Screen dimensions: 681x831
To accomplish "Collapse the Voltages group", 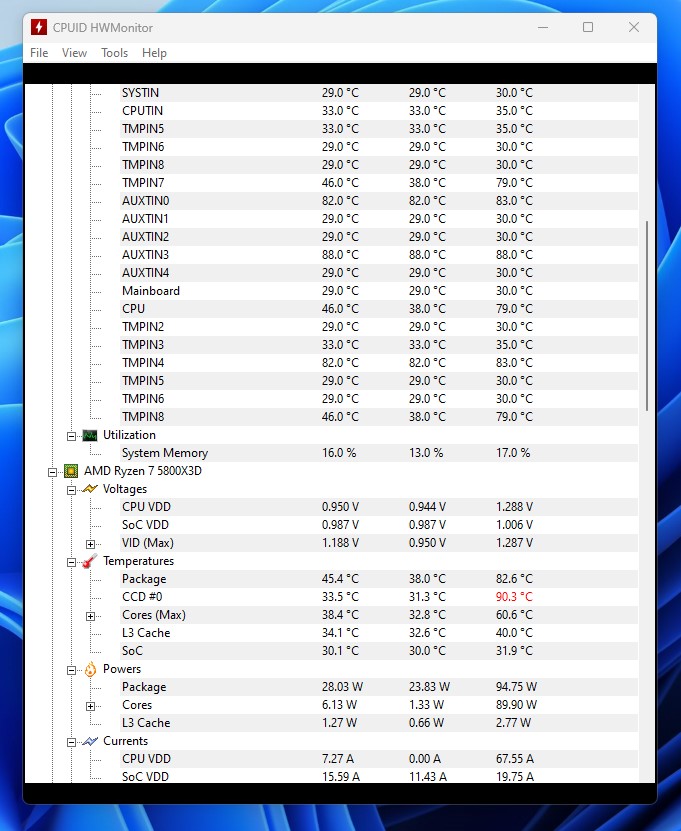I will pos(71,490).
